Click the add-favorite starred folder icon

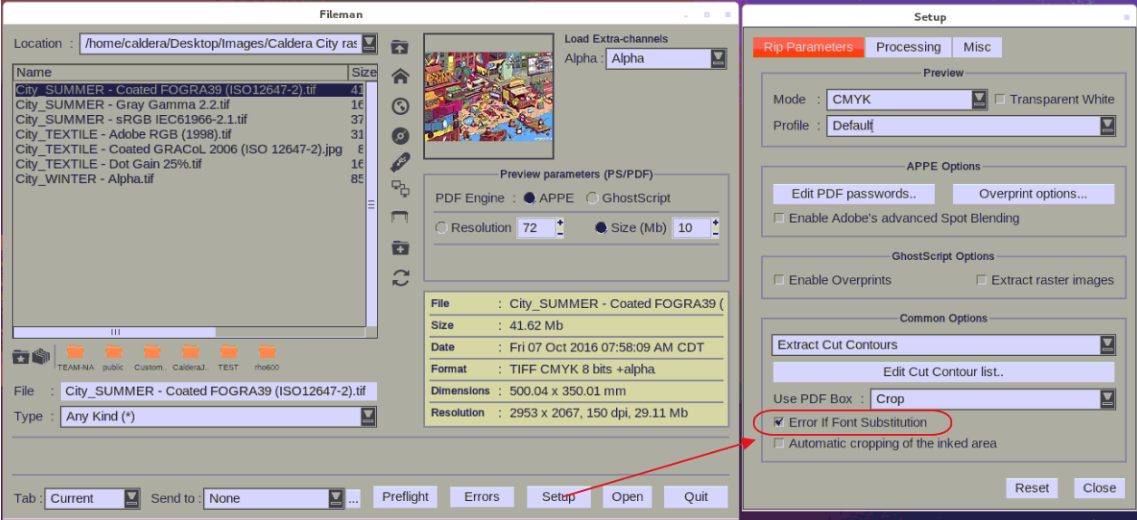point(20,356)
